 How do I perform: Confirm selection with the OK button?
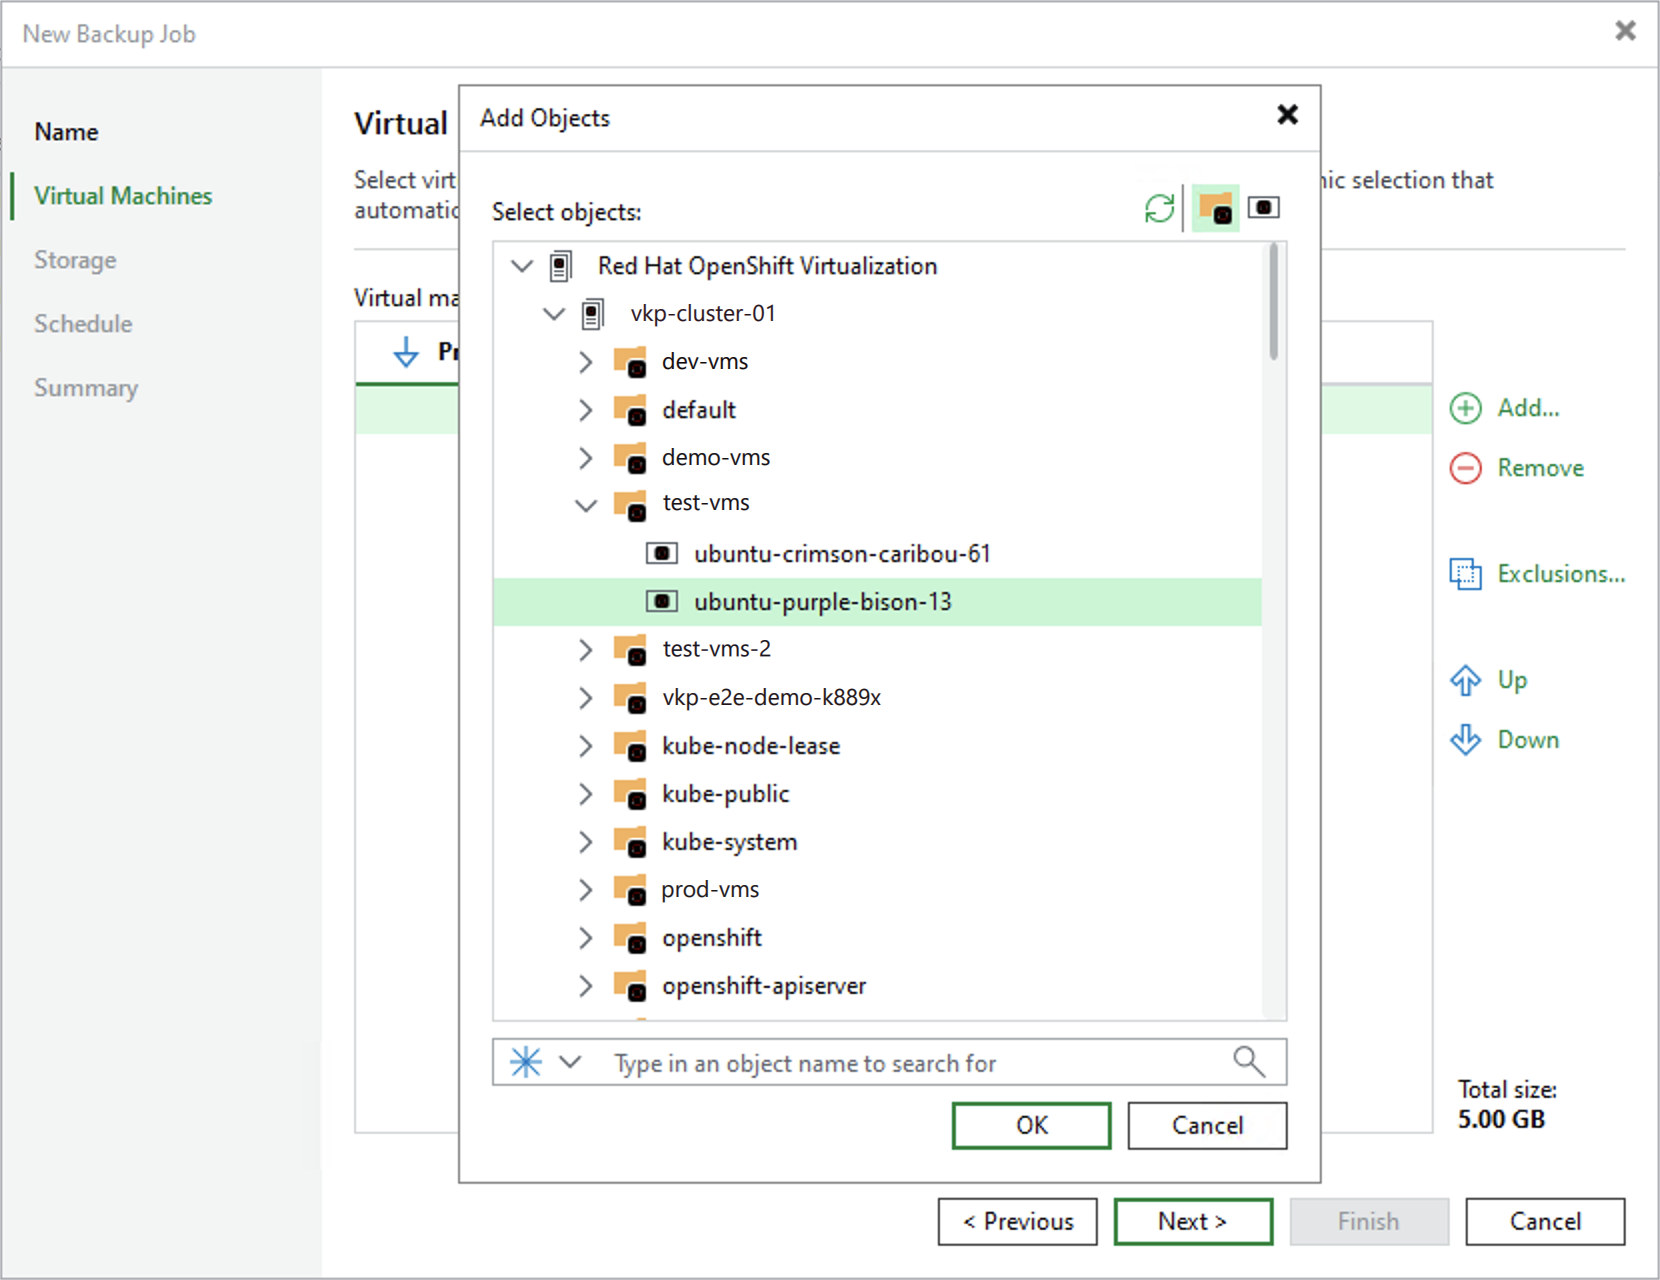coord(1031,1126)
